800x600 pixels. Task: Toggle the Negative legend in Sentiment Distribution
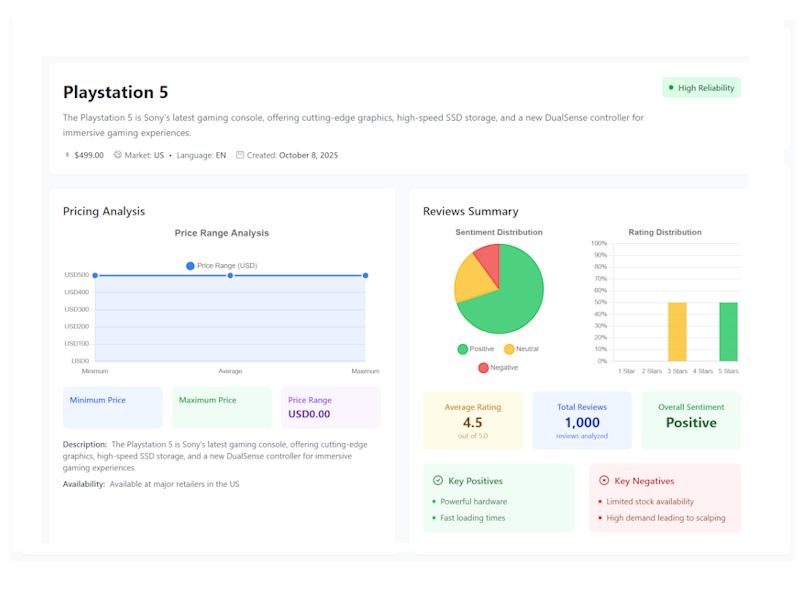pyautogui.click(x=484, y=368)
